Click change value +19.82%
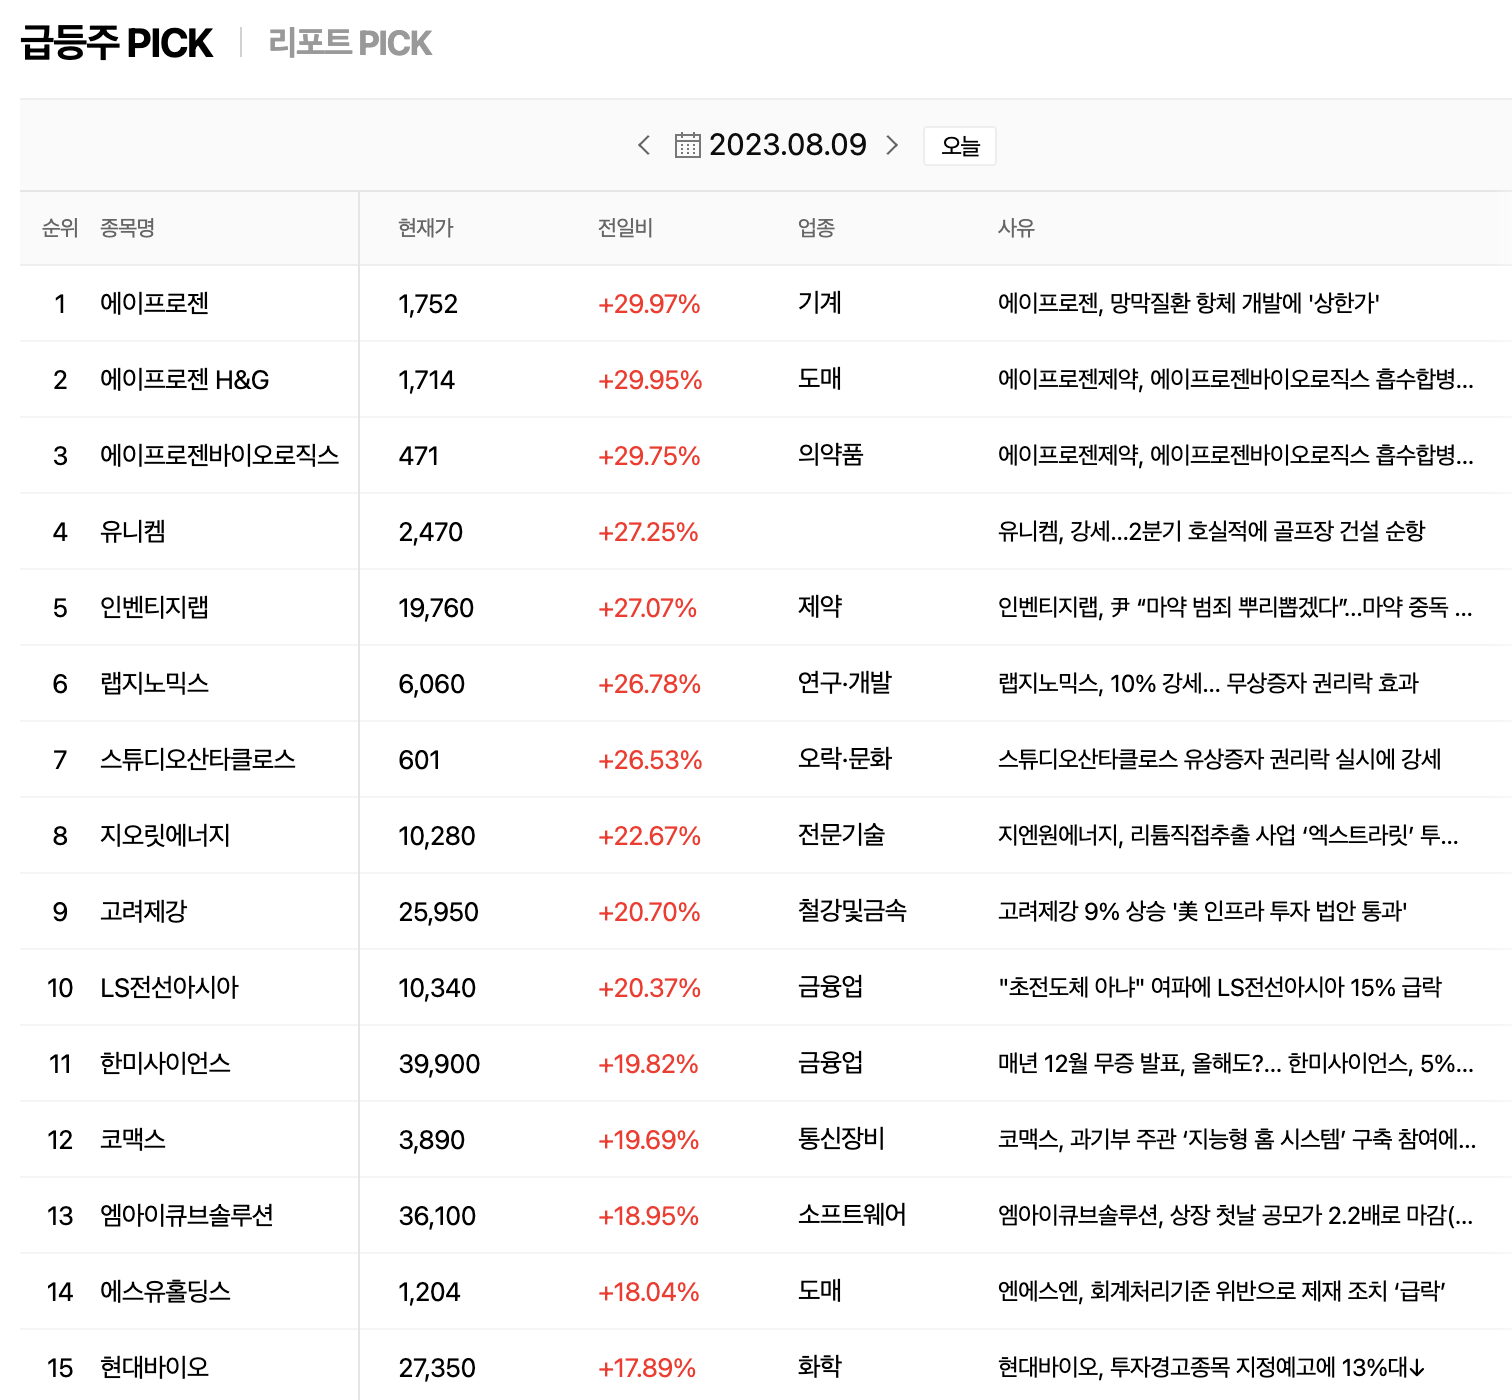Screen dimensions: 1512x1400 click(x=648, y=1064)
